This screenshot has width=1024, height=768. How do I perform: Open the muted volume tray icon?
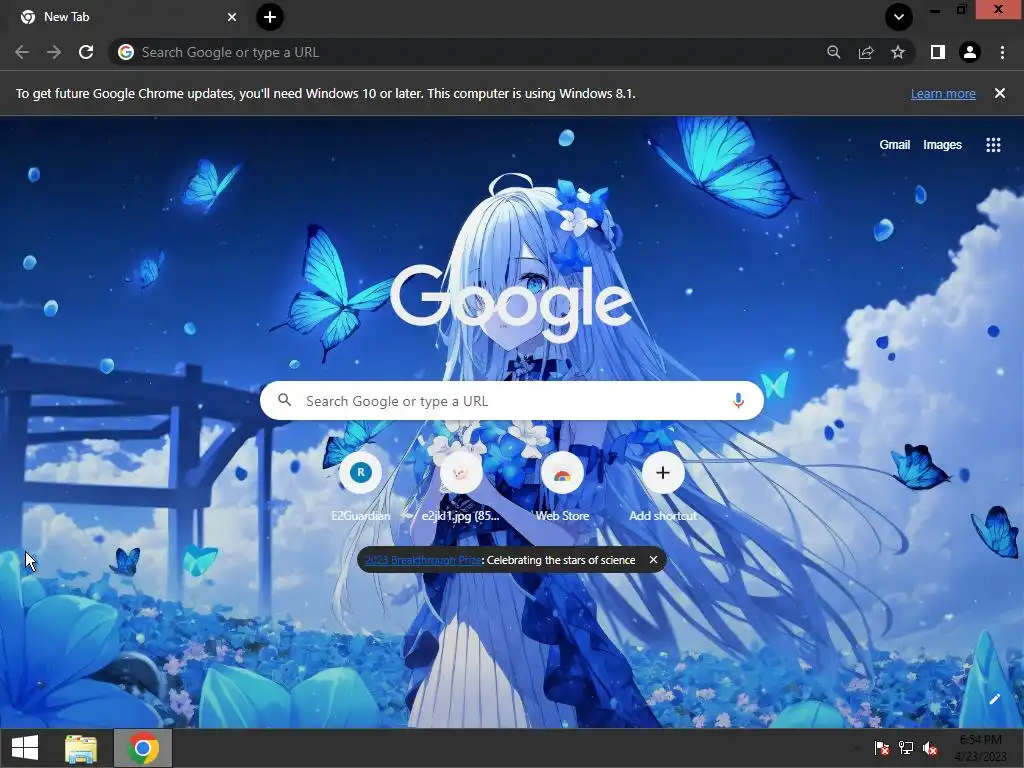coord(930,748)
